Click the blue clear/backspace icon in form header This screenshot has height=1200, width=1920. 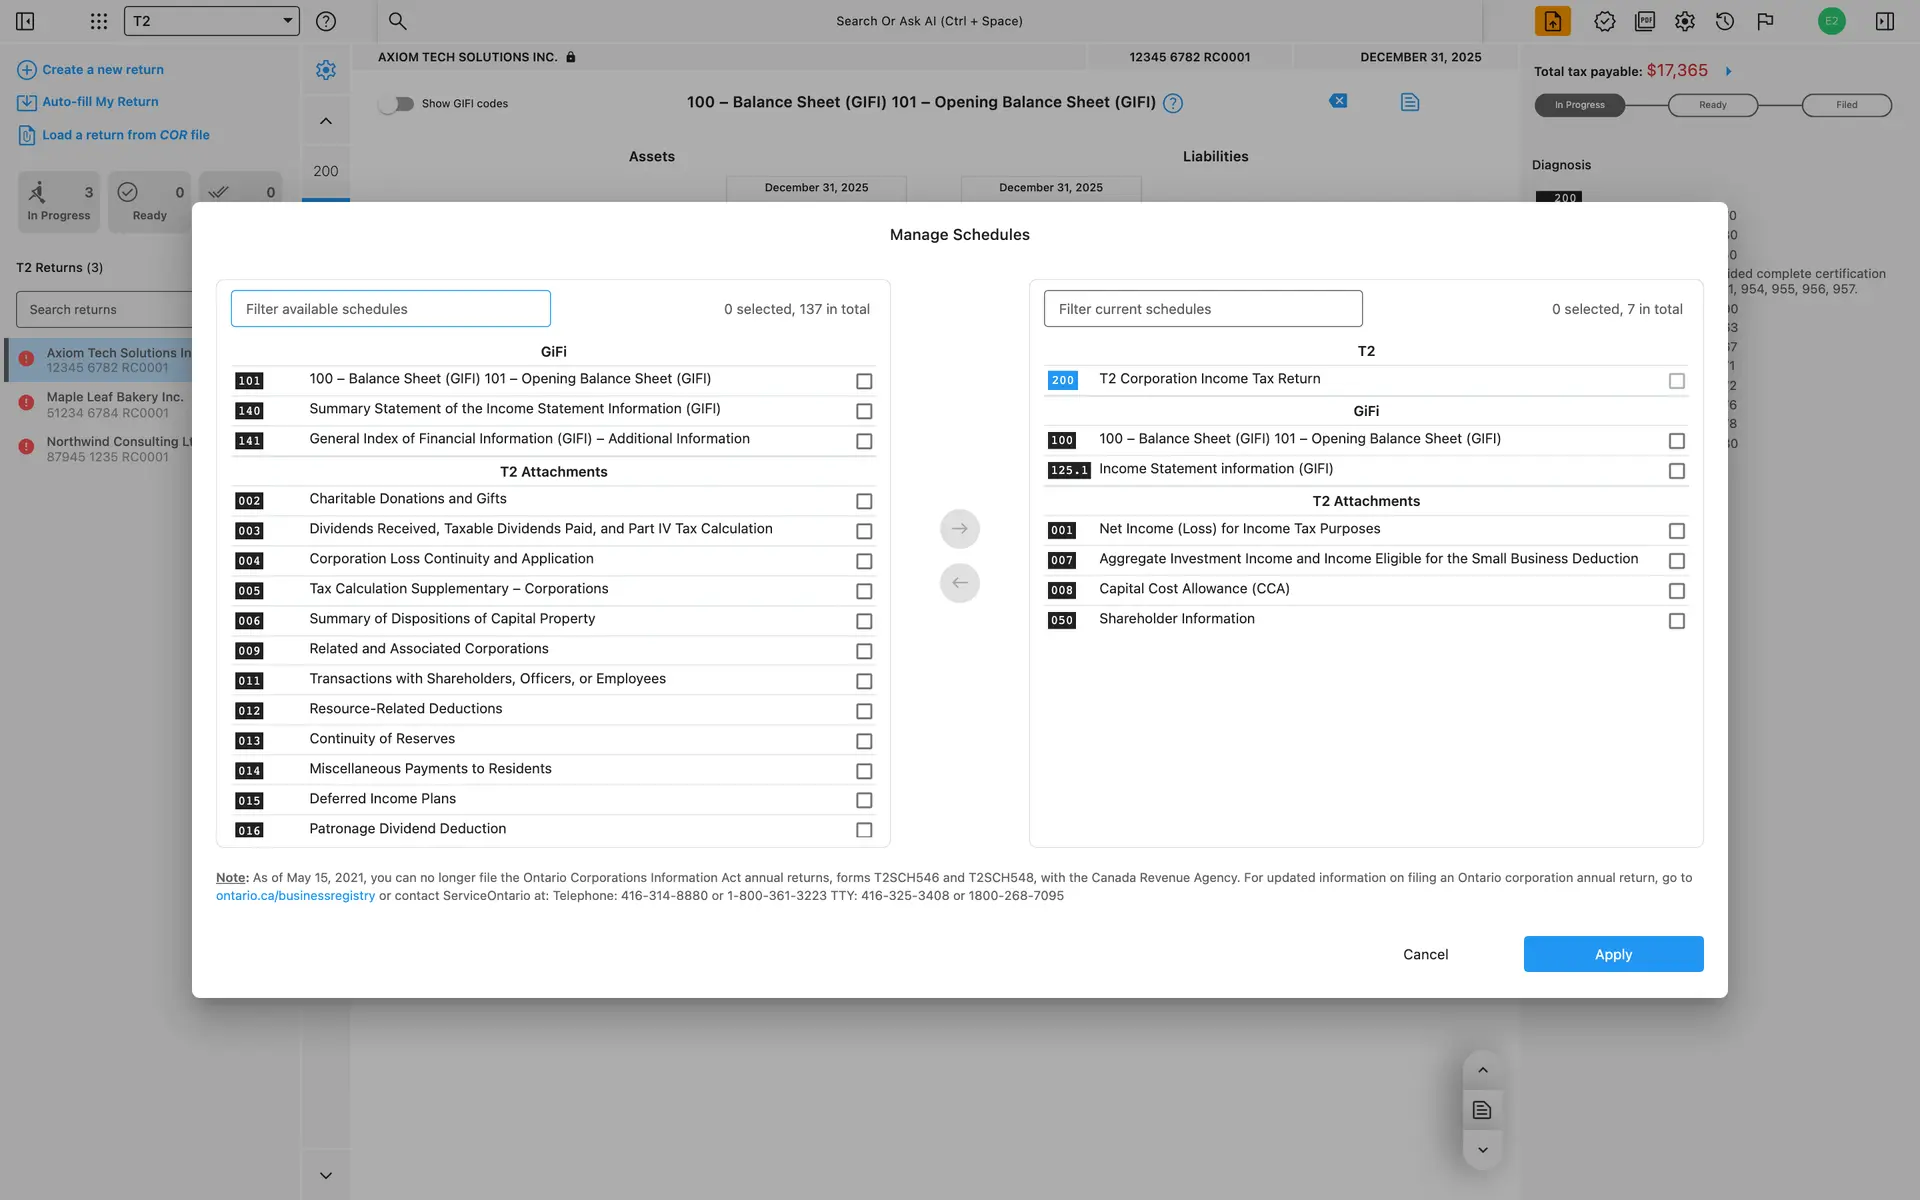coord(1338,101)
